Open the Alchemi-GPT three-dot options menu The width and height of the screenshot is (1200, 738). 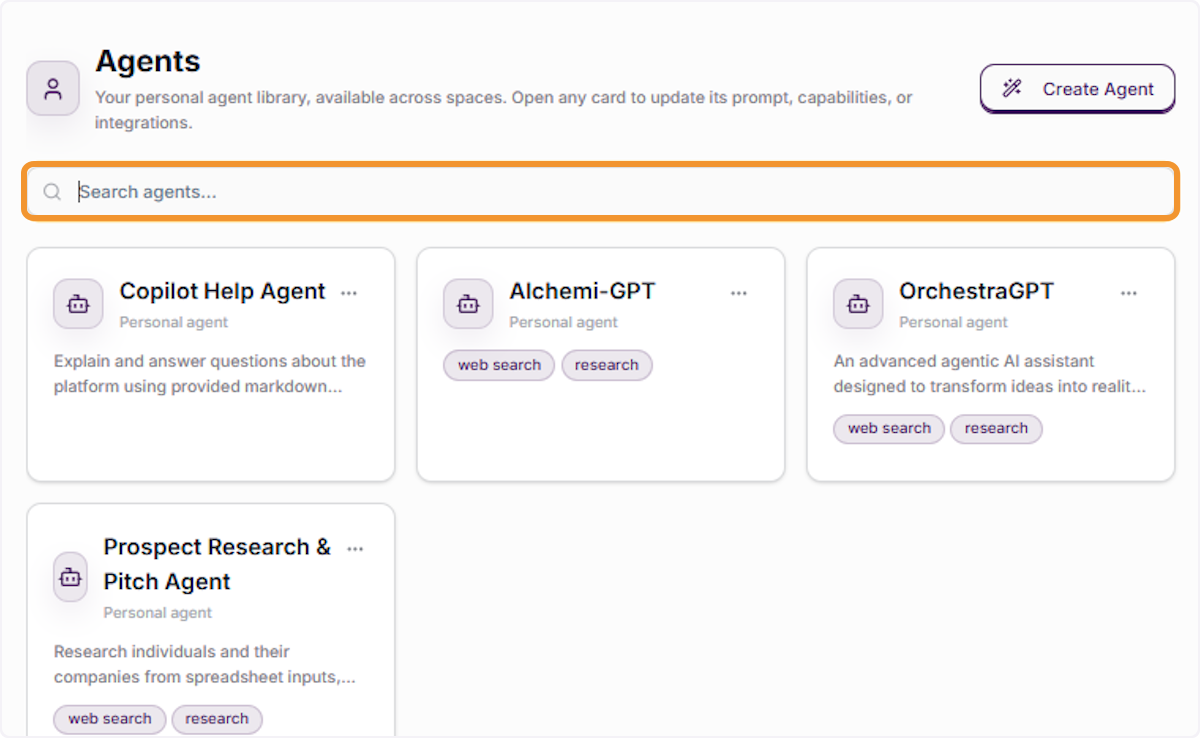click(739, 293)
